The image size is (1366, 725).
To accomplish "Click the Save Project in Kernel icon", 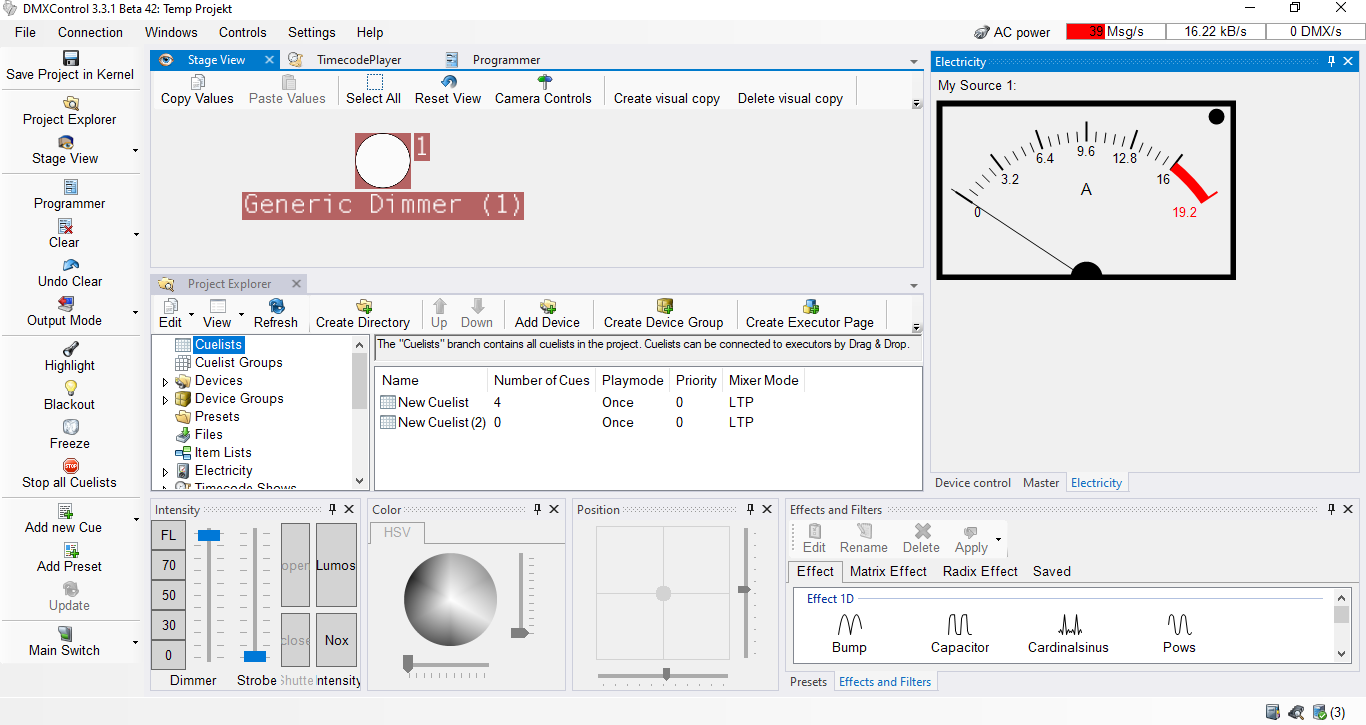I will (70, 58).
